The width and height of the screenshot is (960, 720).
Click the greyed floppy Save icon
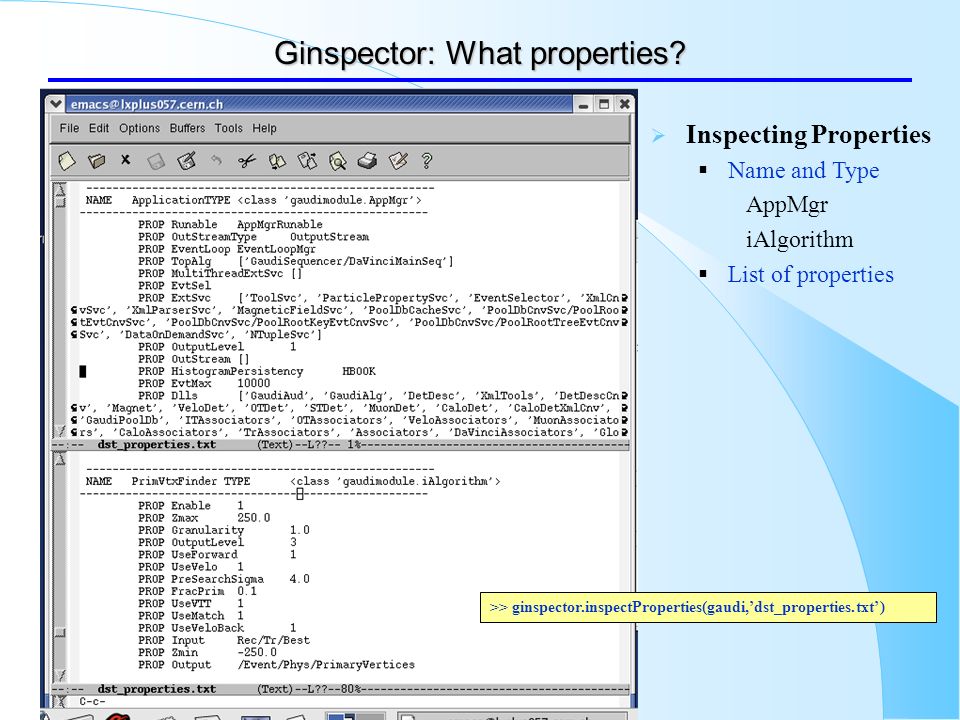[x=156, y=162]
